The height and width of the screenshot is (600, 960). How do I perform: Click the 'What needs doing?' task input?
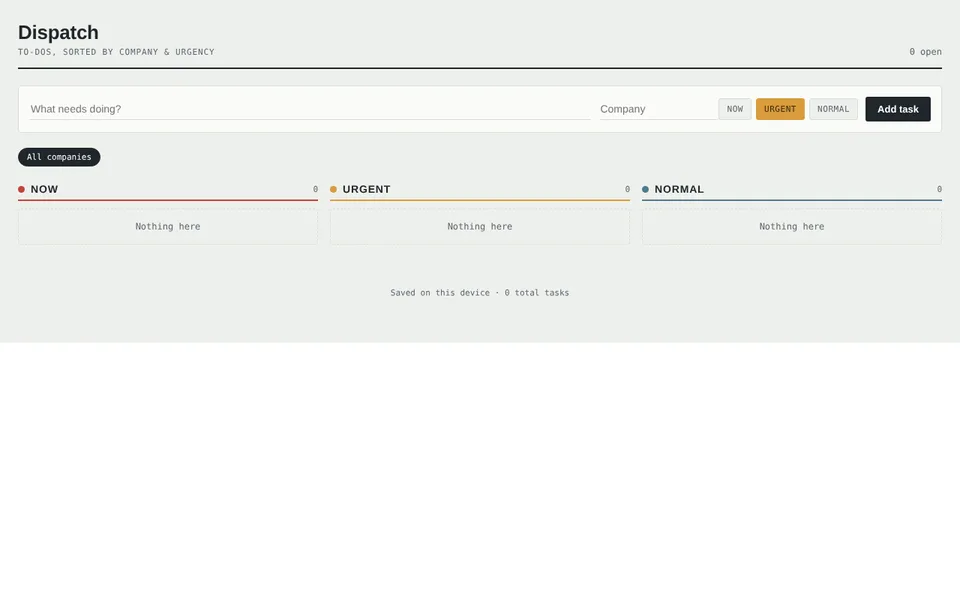310,109
